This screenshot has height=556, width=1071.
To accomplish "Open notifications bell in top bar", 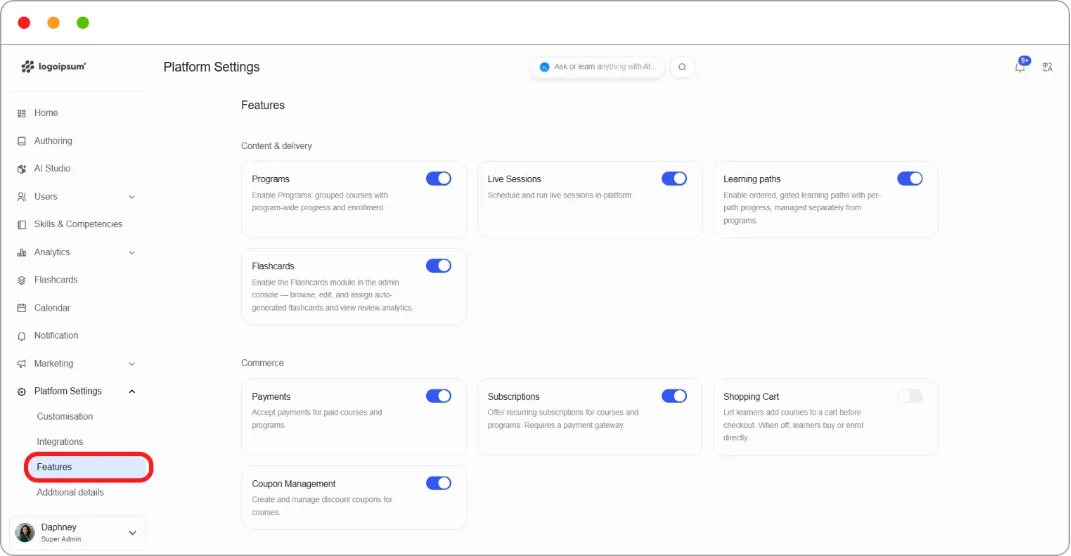I will coord(1020,66).
